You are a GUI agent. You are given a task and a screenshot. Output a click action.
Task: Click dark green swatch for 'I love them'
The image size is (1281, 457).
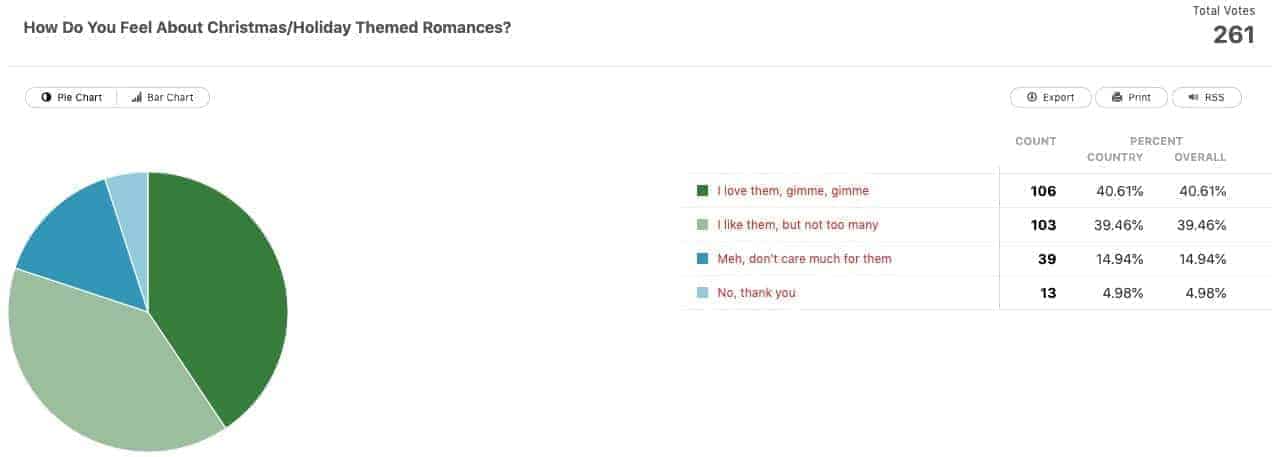tap(702, 190)
